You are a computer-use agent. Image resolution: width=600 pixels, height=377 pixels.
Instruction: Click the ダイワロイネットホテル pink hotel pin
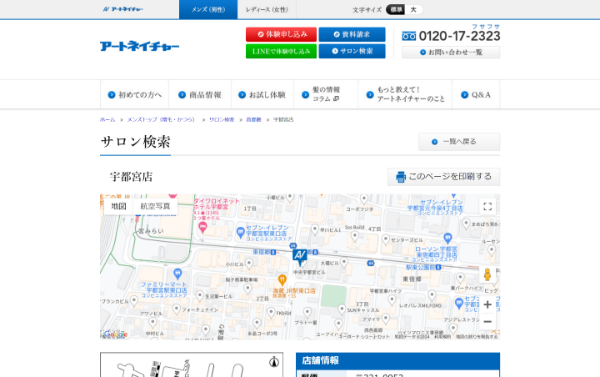[x=203, y=227]
